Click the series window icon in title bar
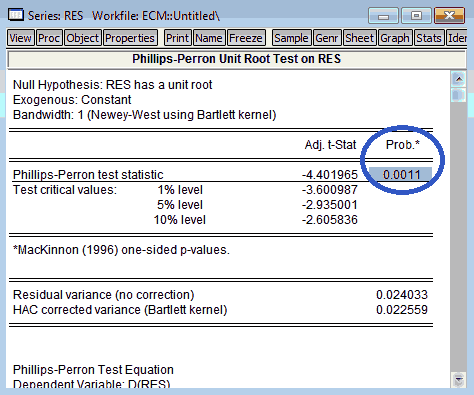The image size is (474, 395). click(16, 15)
